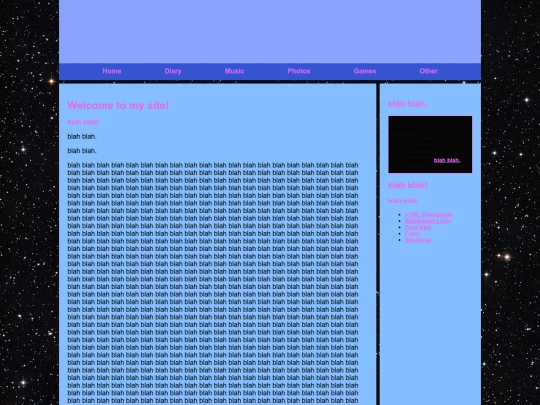Open the Home navigation link

[112, 71]
